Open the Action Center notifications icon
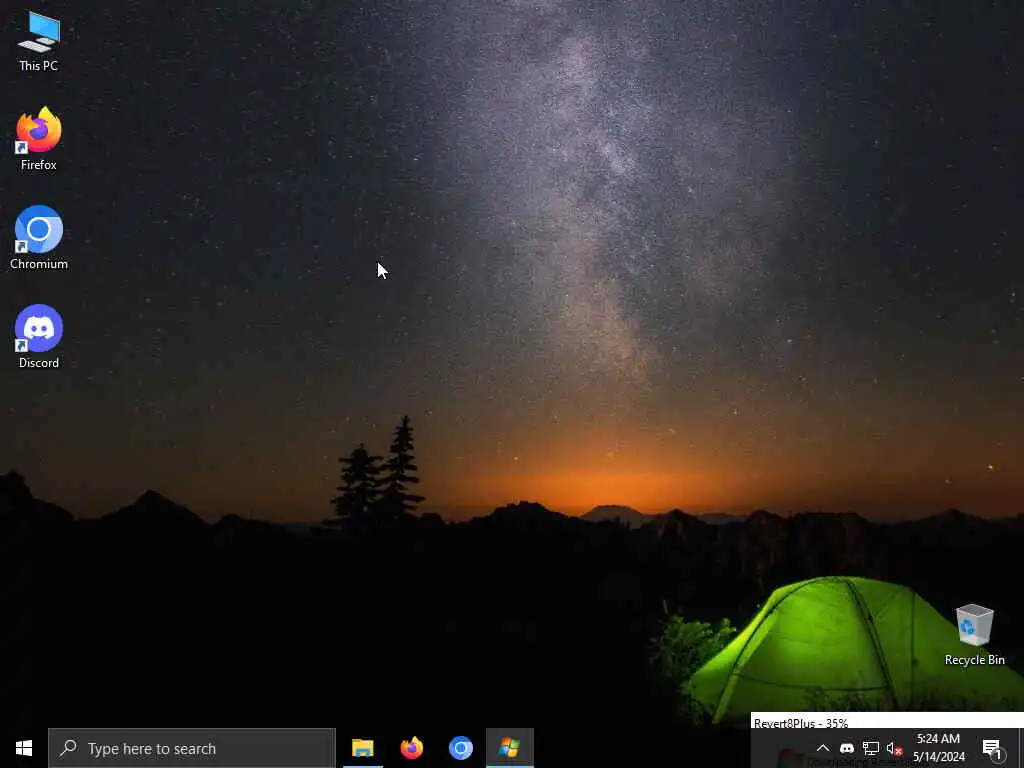Image resolution: width=1024 pixels, height=768 pixels. pos(991,748)
